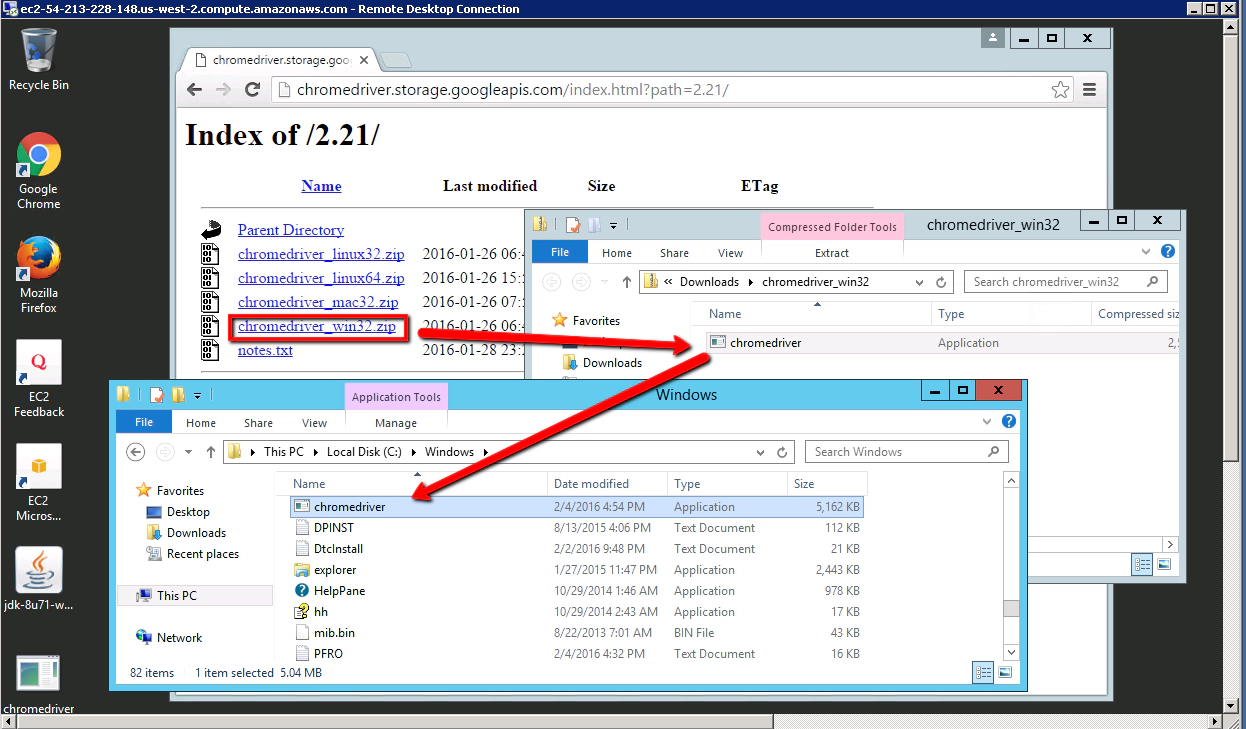Screen dimensions: 1246x729
Task: Open Chrome's menu via the hamburger icon
Action: pyautogui.click(x=1089, y=89)
